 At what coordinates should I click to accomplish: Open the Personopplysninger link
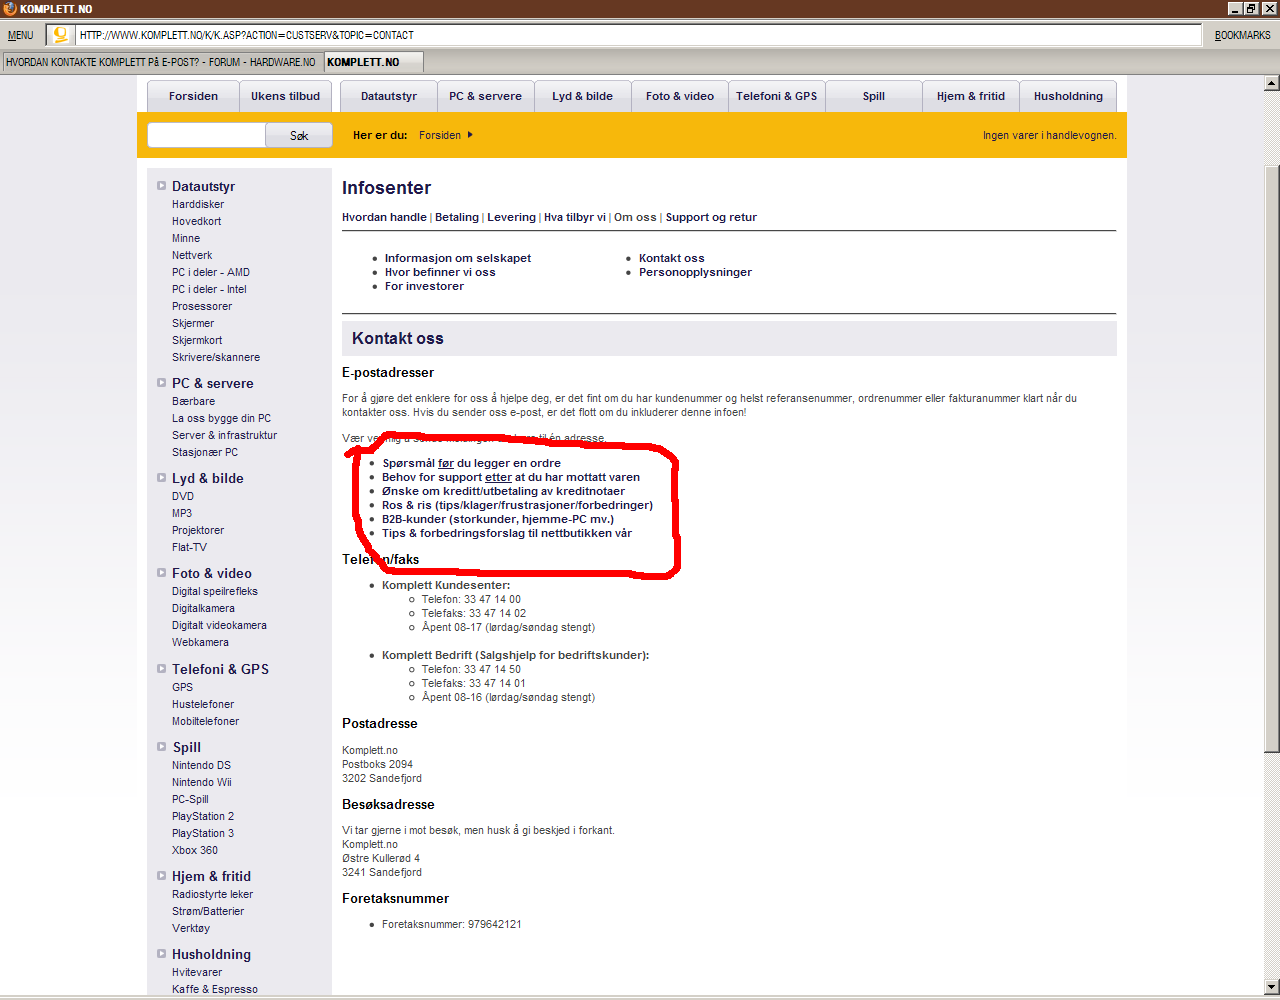[695, 272]
